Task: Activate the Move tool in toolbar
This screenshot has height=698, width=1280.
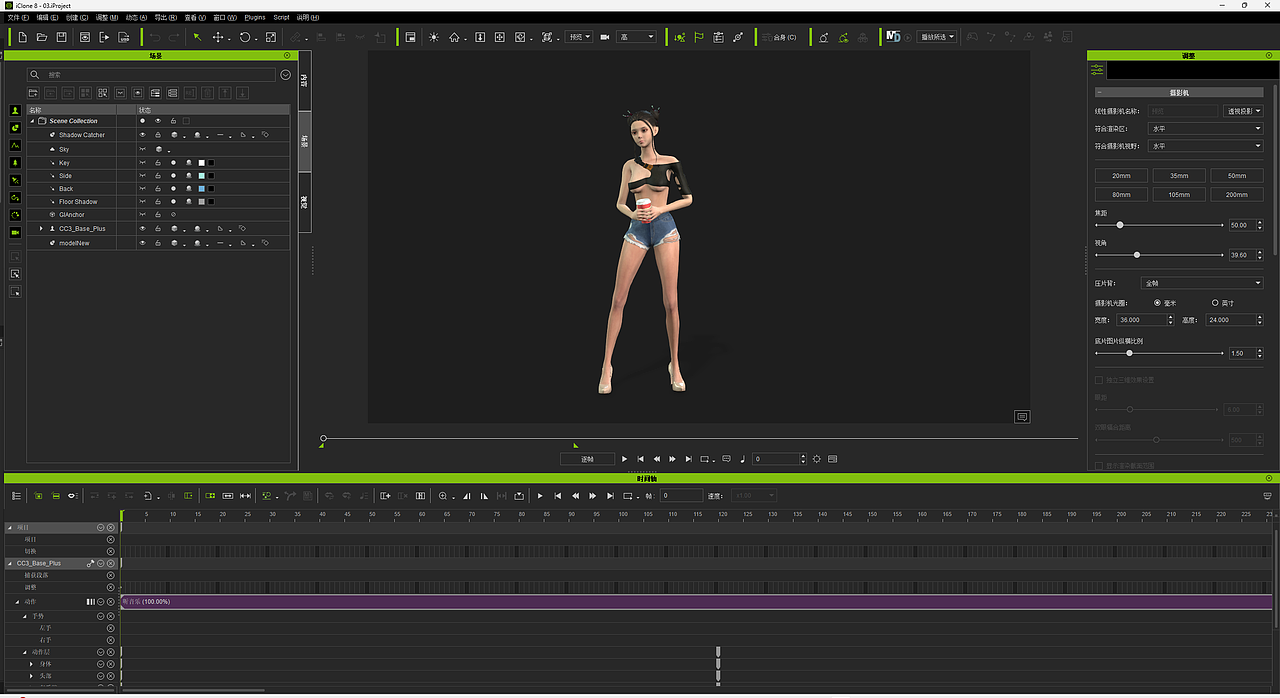Action: click(x=218, y=37)
